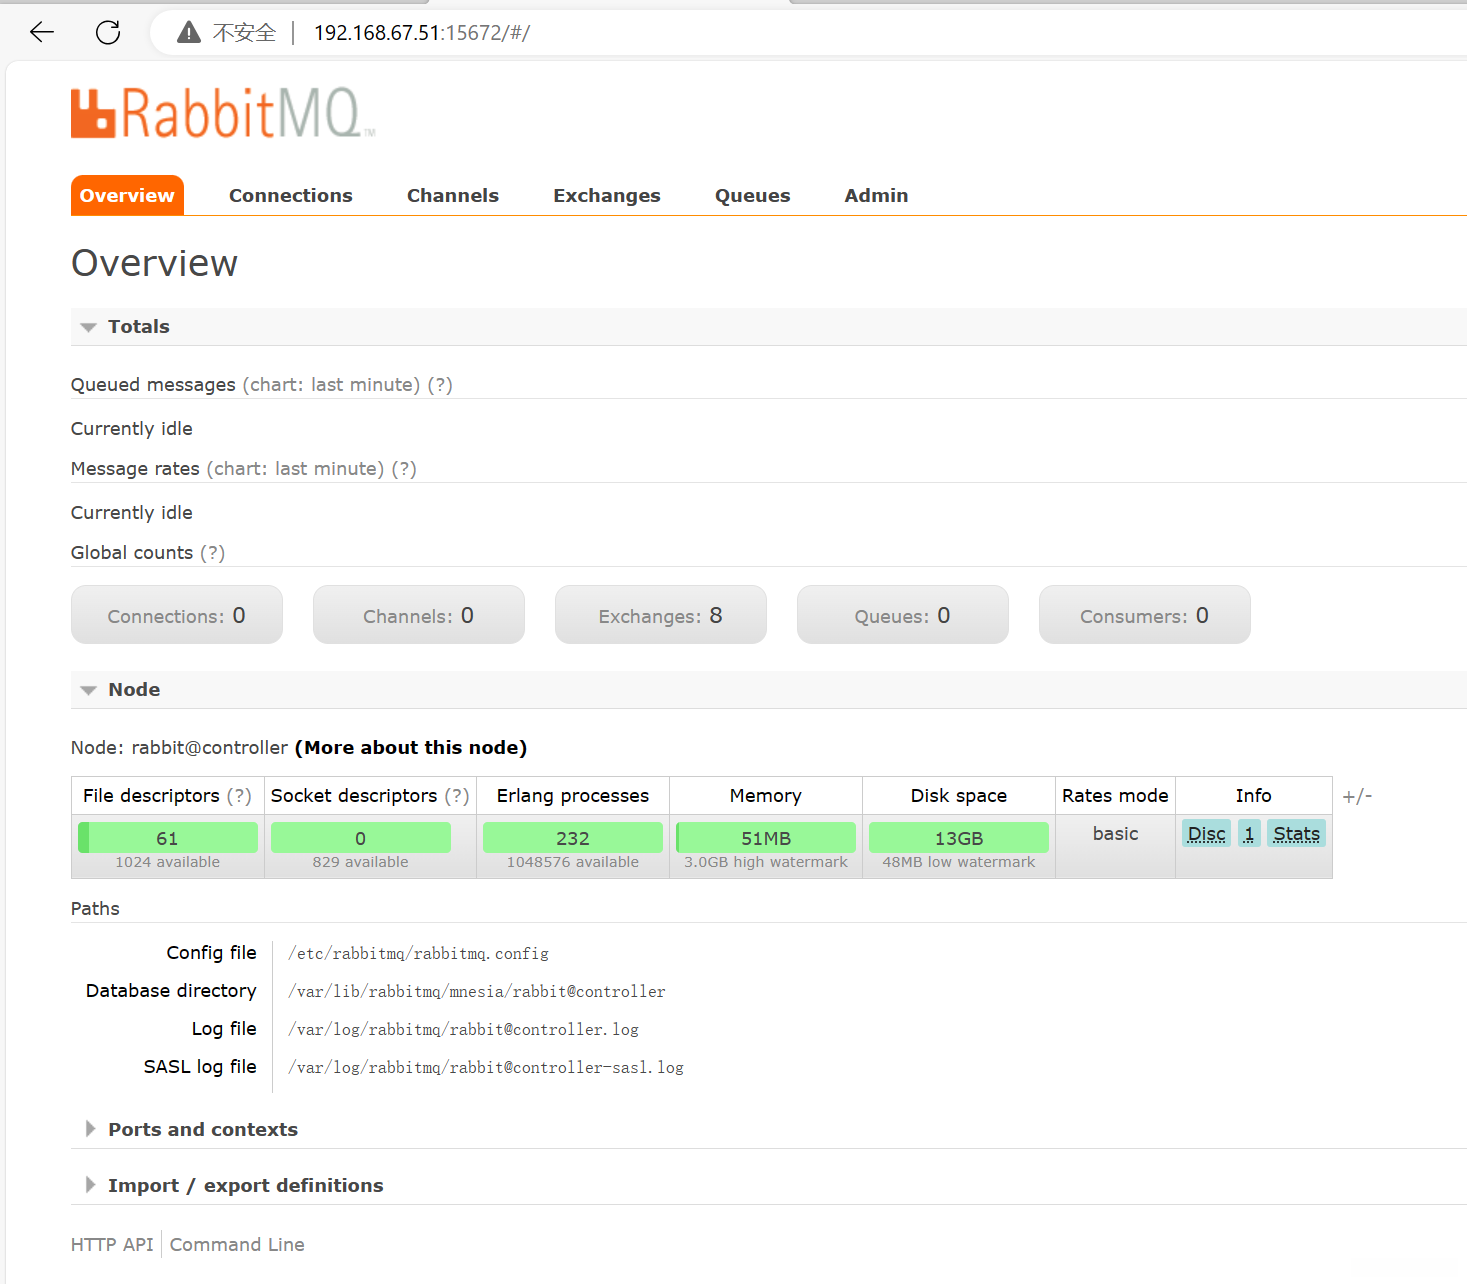Click the Rates mode column header
This screenshot has width=1467, height=1284.
tap(1115, 796)
